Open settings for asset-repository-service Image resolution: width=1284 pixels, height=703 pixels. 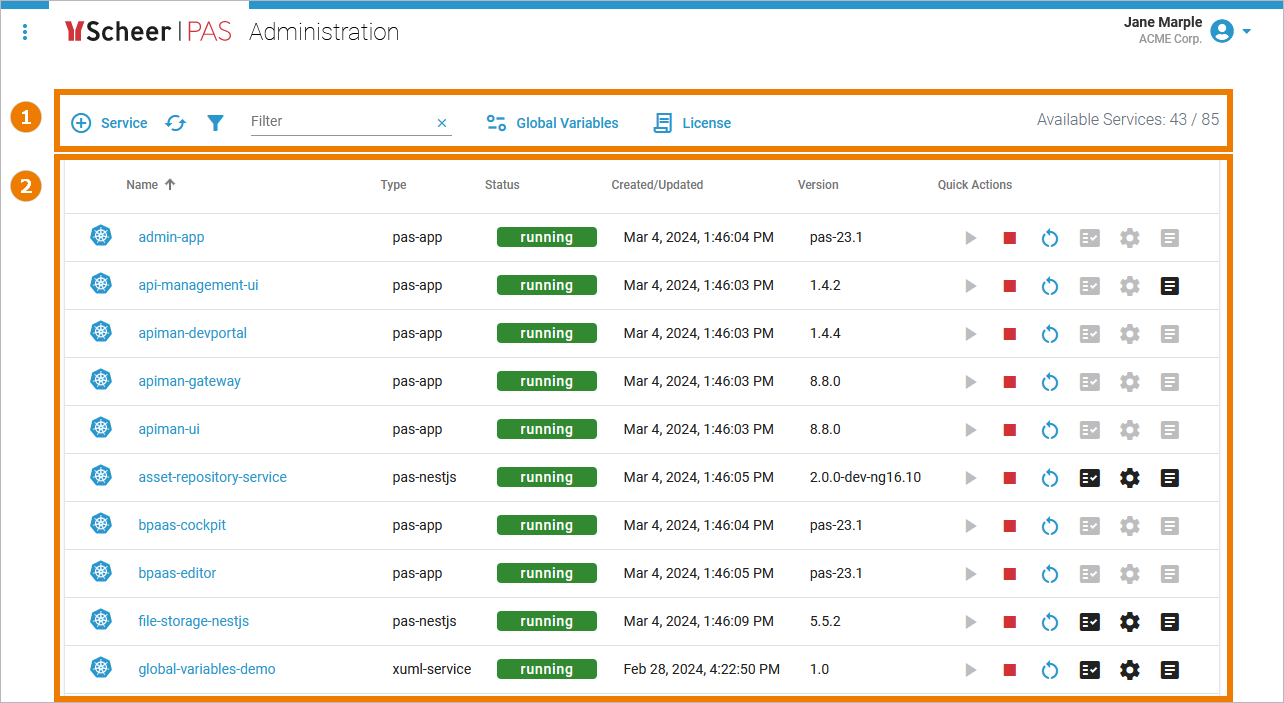tap(1129, 477)
